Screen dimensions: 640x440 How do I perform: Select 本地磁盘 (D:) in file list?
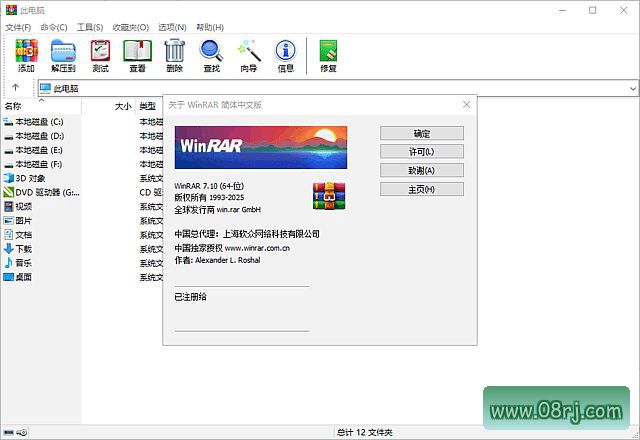click(40, 136)
